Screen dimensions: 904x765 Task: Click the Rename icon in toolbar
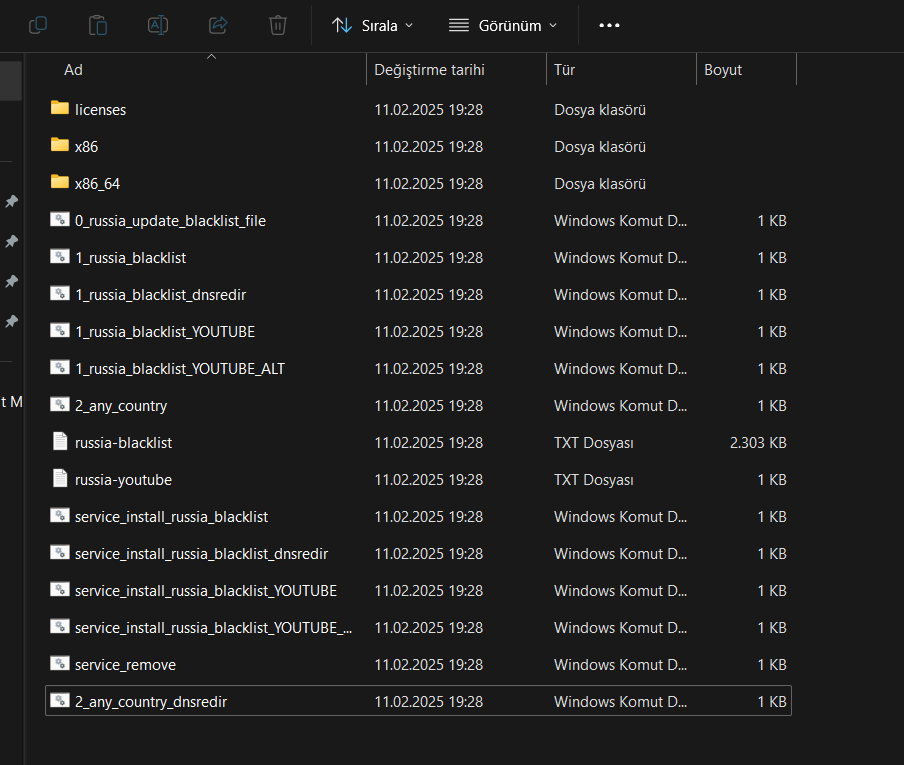pyautogui.click(x=158, y=25)
